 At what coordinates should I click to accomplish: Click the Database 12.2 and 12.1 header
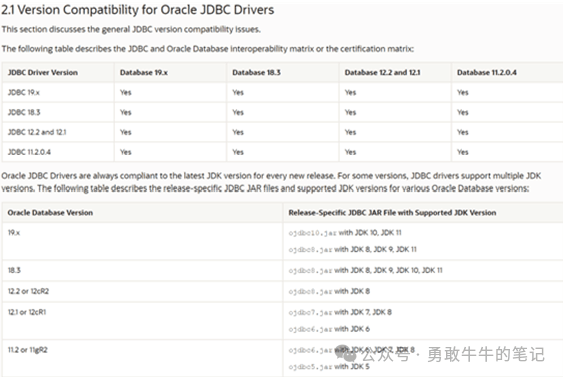tap(382, 73)
